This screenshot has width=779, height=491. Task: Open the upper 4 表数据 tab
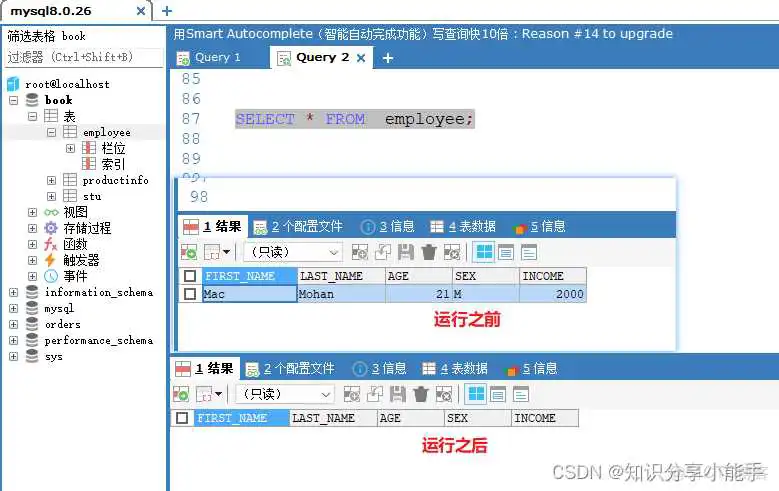[x=463, y=227]
